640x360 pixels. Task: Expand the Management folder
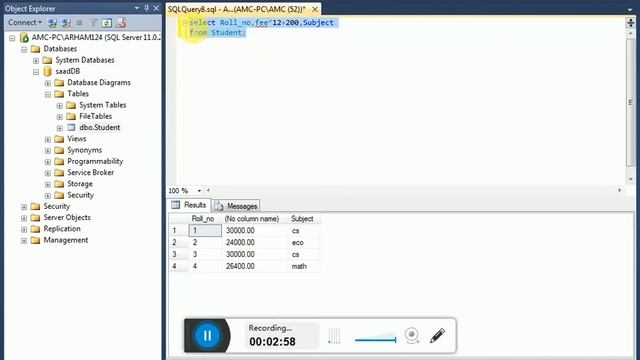[24, 241]
